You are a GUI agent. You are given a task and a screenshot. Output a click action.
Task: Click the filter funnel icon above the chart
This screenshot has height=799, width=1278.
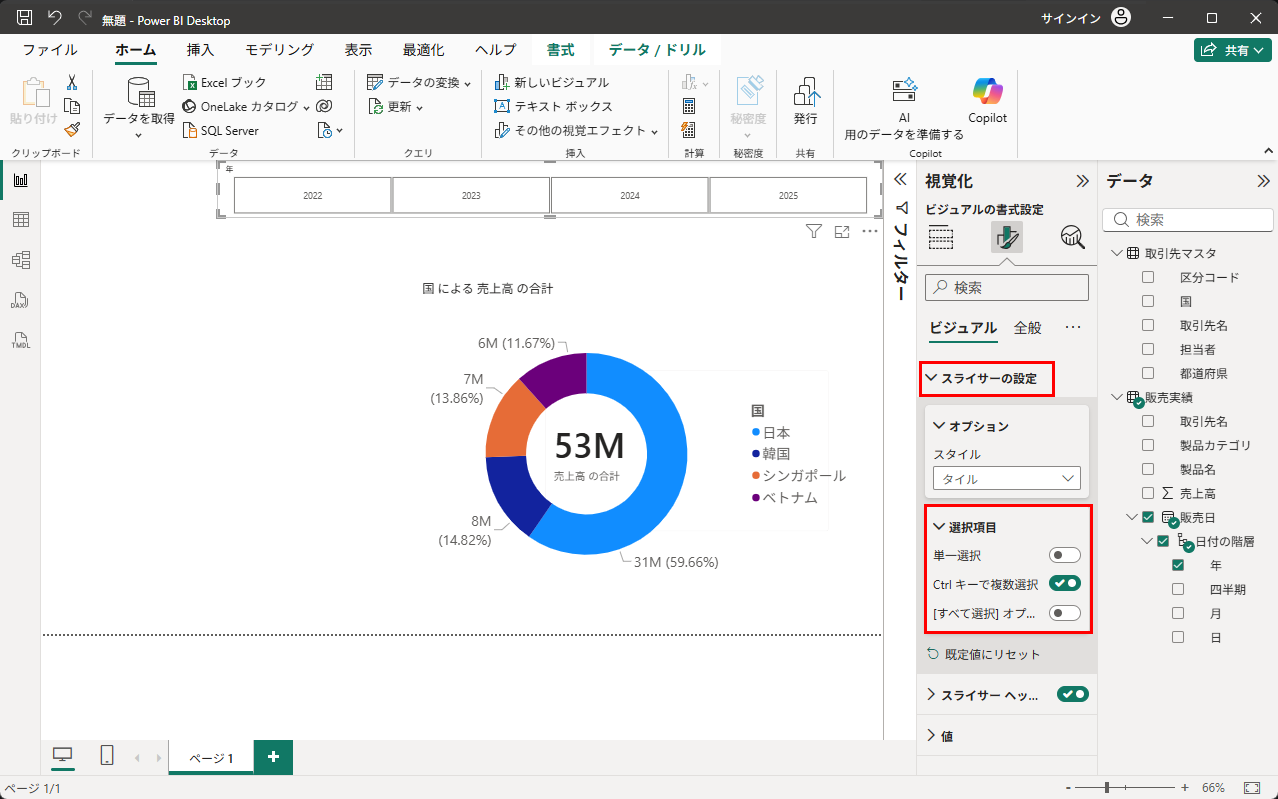(814, 232)
